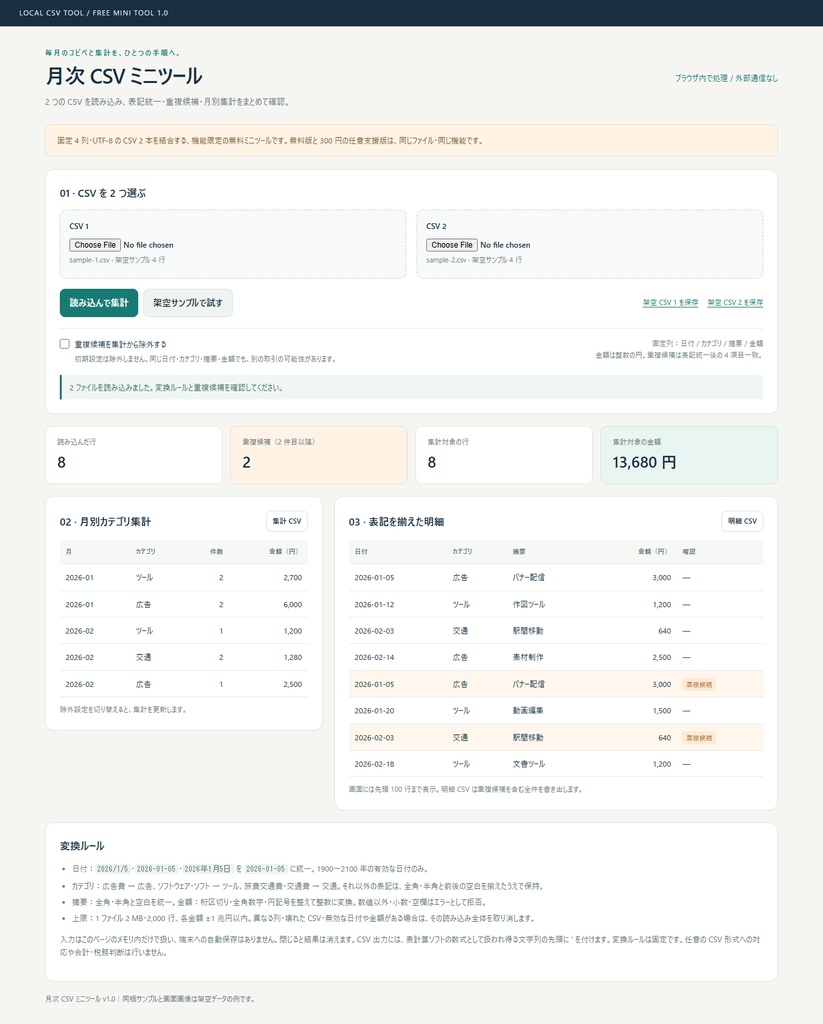Click the 1,280 amount in monthly summary
This screenshot has height=1024, width=823.
(x=293, y=658)
